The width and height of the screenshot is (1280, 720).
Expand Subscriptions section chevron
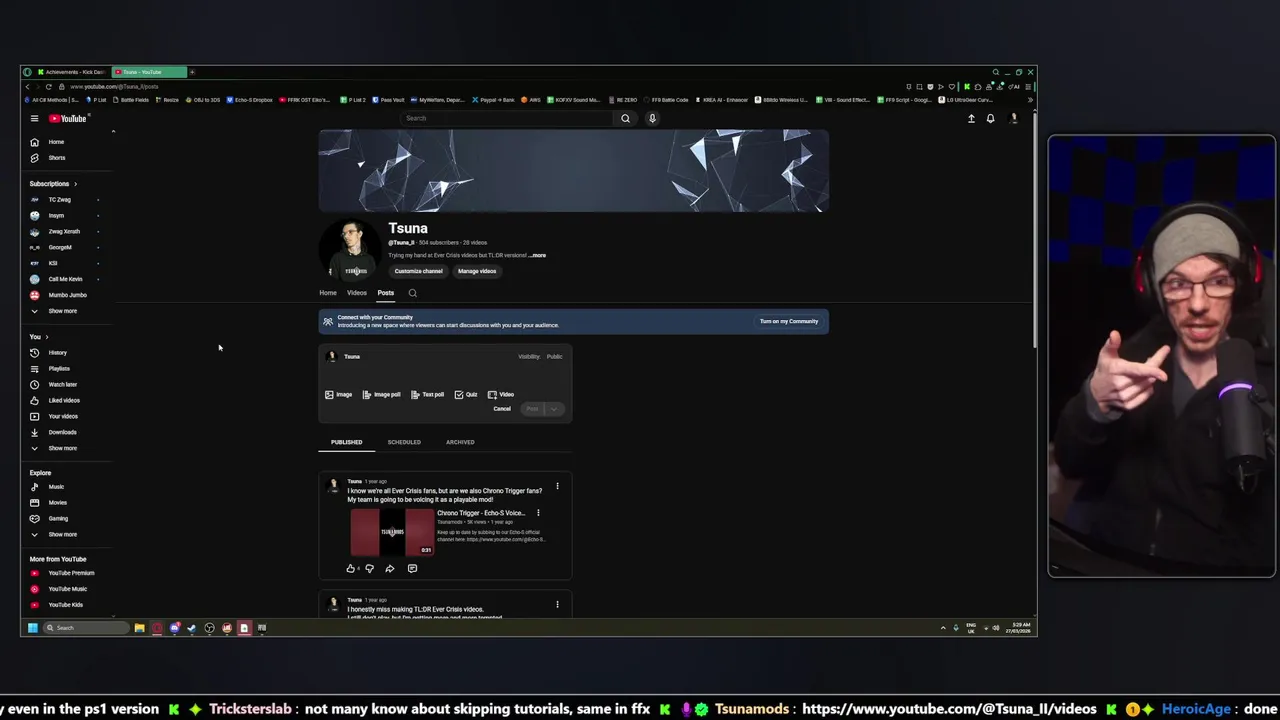pyautogui.click(x=75, y=184)
